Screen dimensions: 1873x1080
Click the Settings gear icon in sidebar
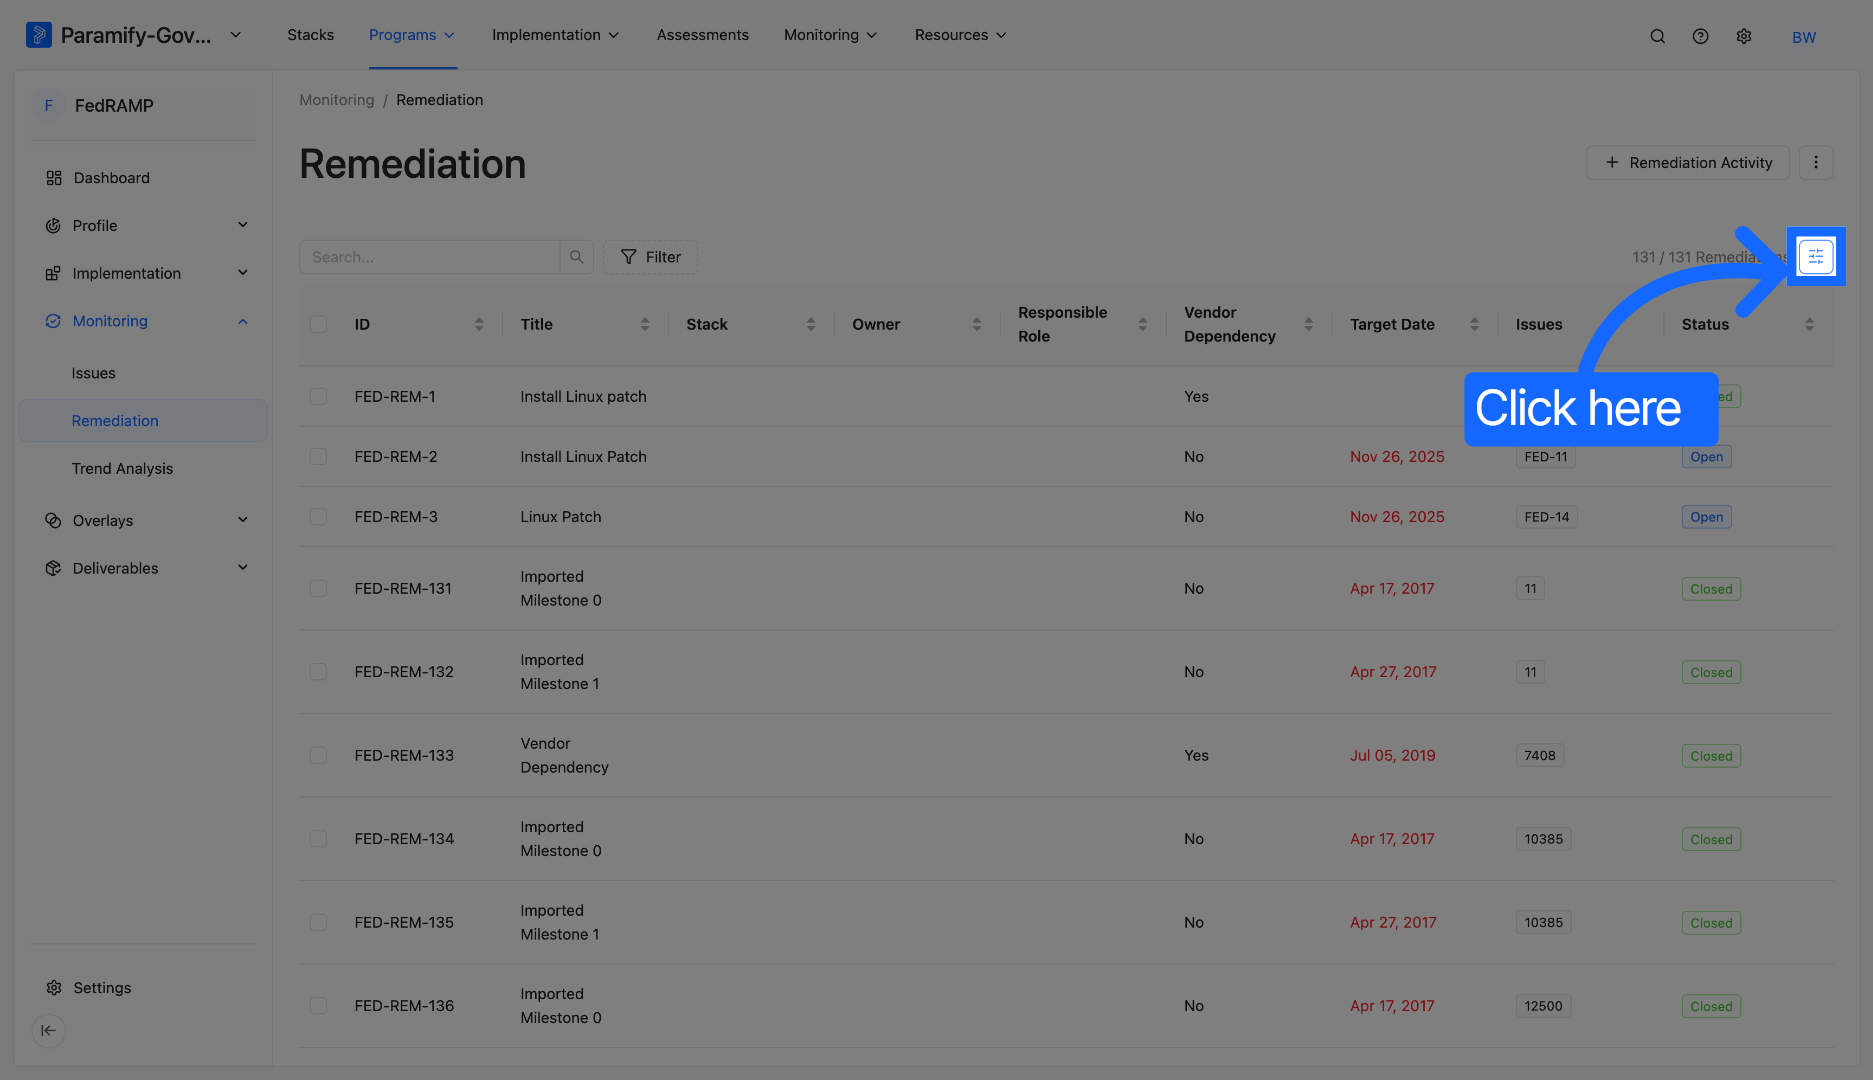point(54,988)
